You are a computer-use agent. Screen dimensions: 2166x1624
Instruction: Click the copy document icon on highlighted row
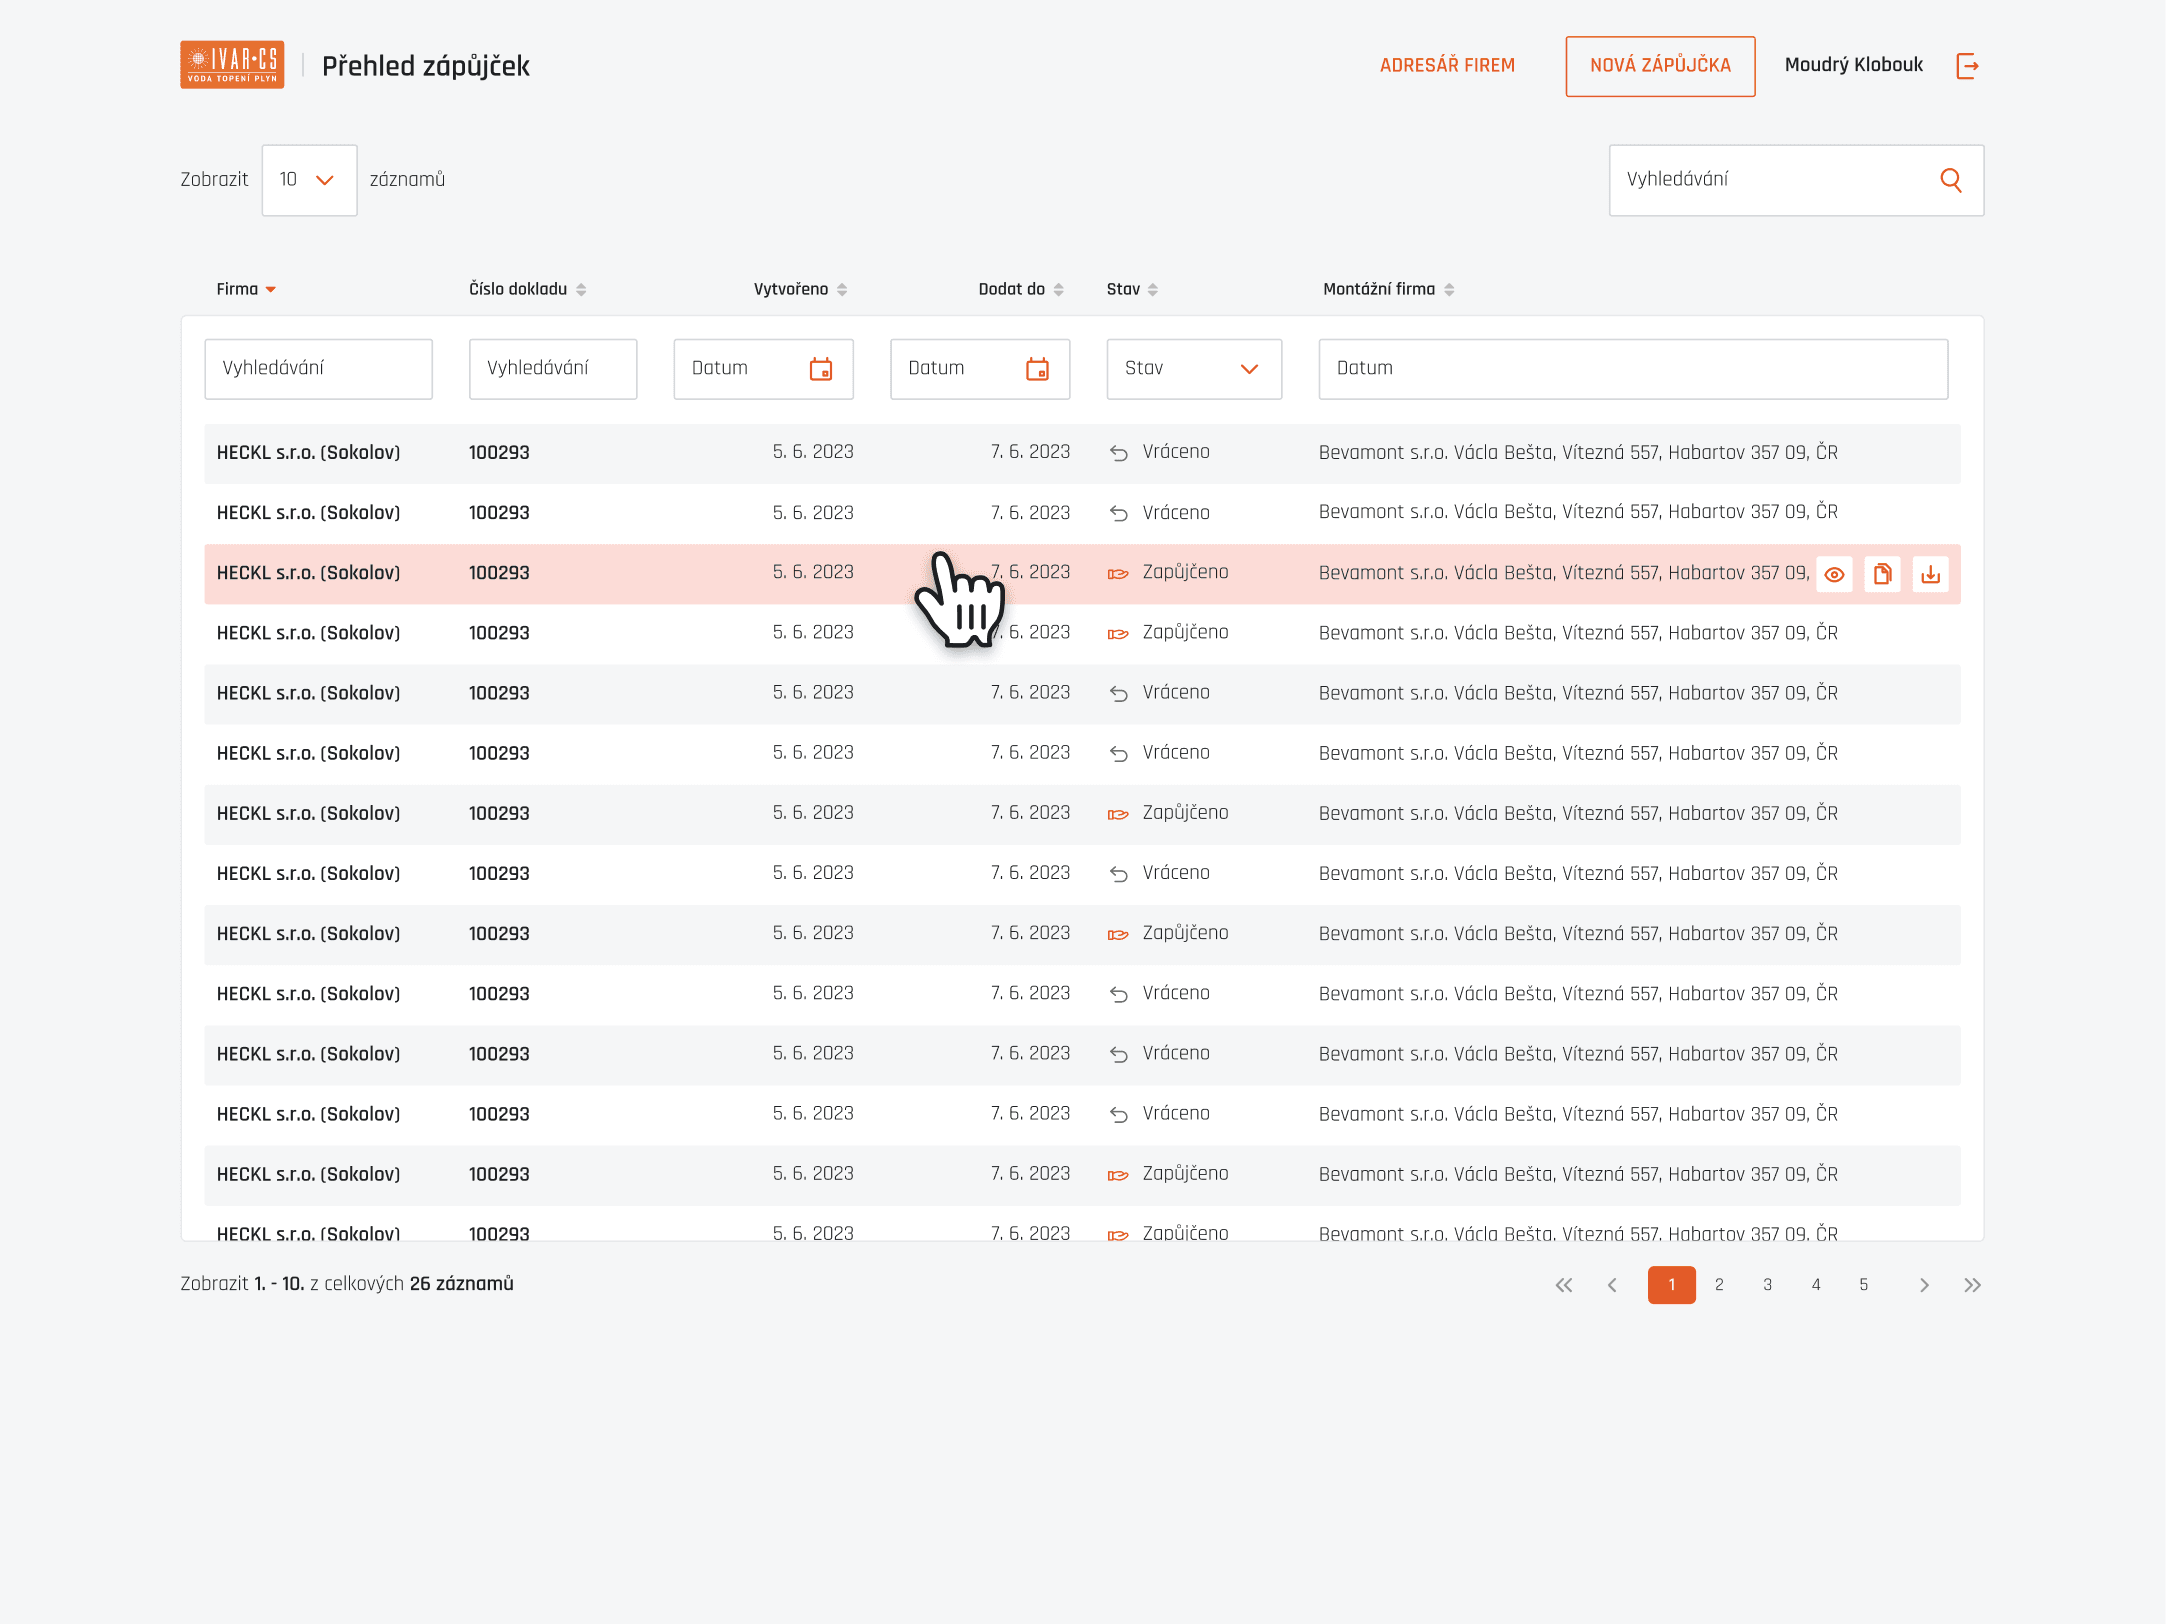pos(1882,574)
